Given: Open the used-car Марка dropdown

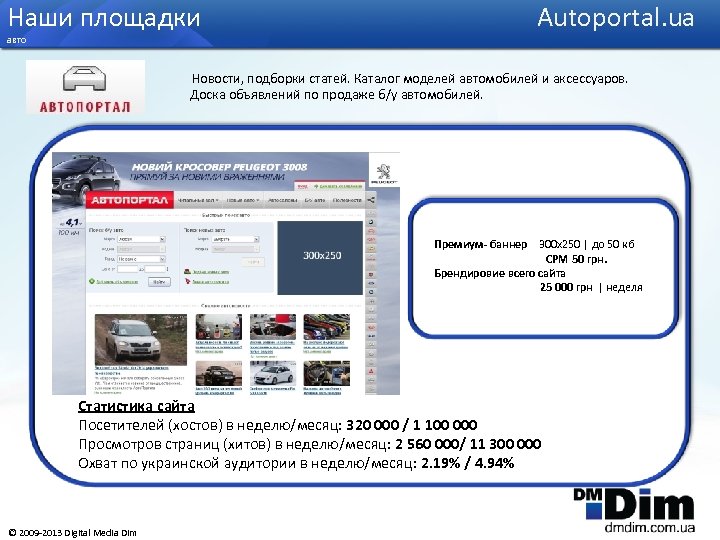Looking at the screenshot, I should click(x=141, y=239).
